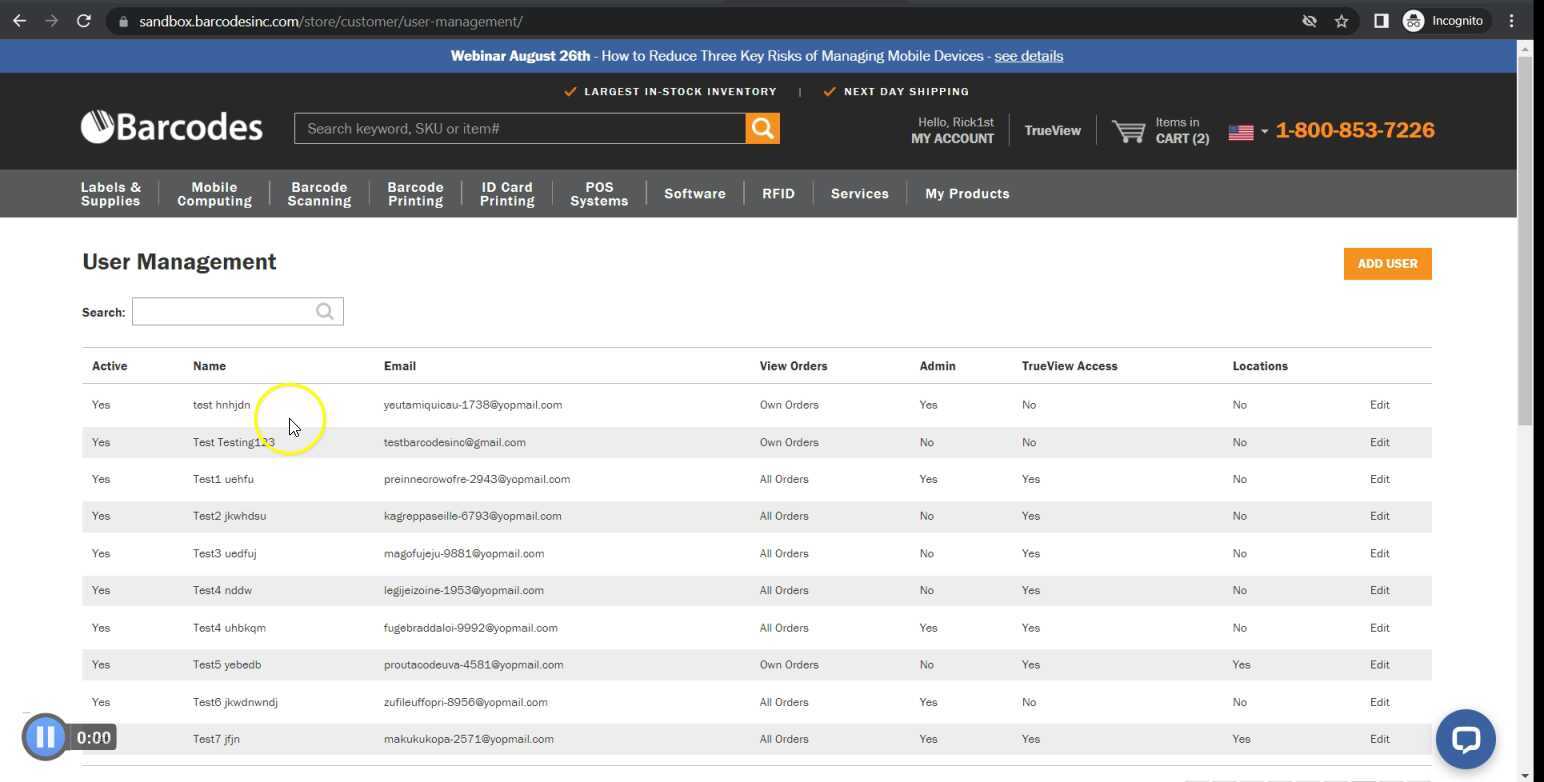This screenshot has height=782, width=1544.
Task: Open the live chat bubble
Action: (1465, 739)
